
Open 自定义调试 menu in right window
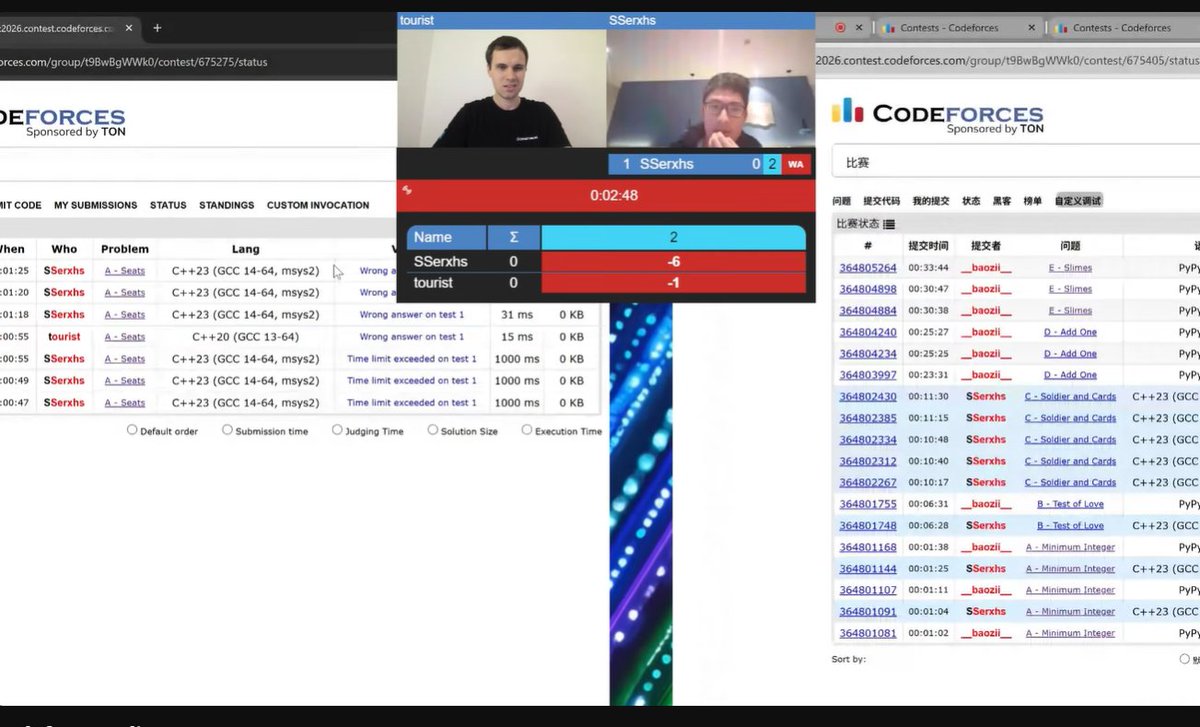coord(1078,201)
